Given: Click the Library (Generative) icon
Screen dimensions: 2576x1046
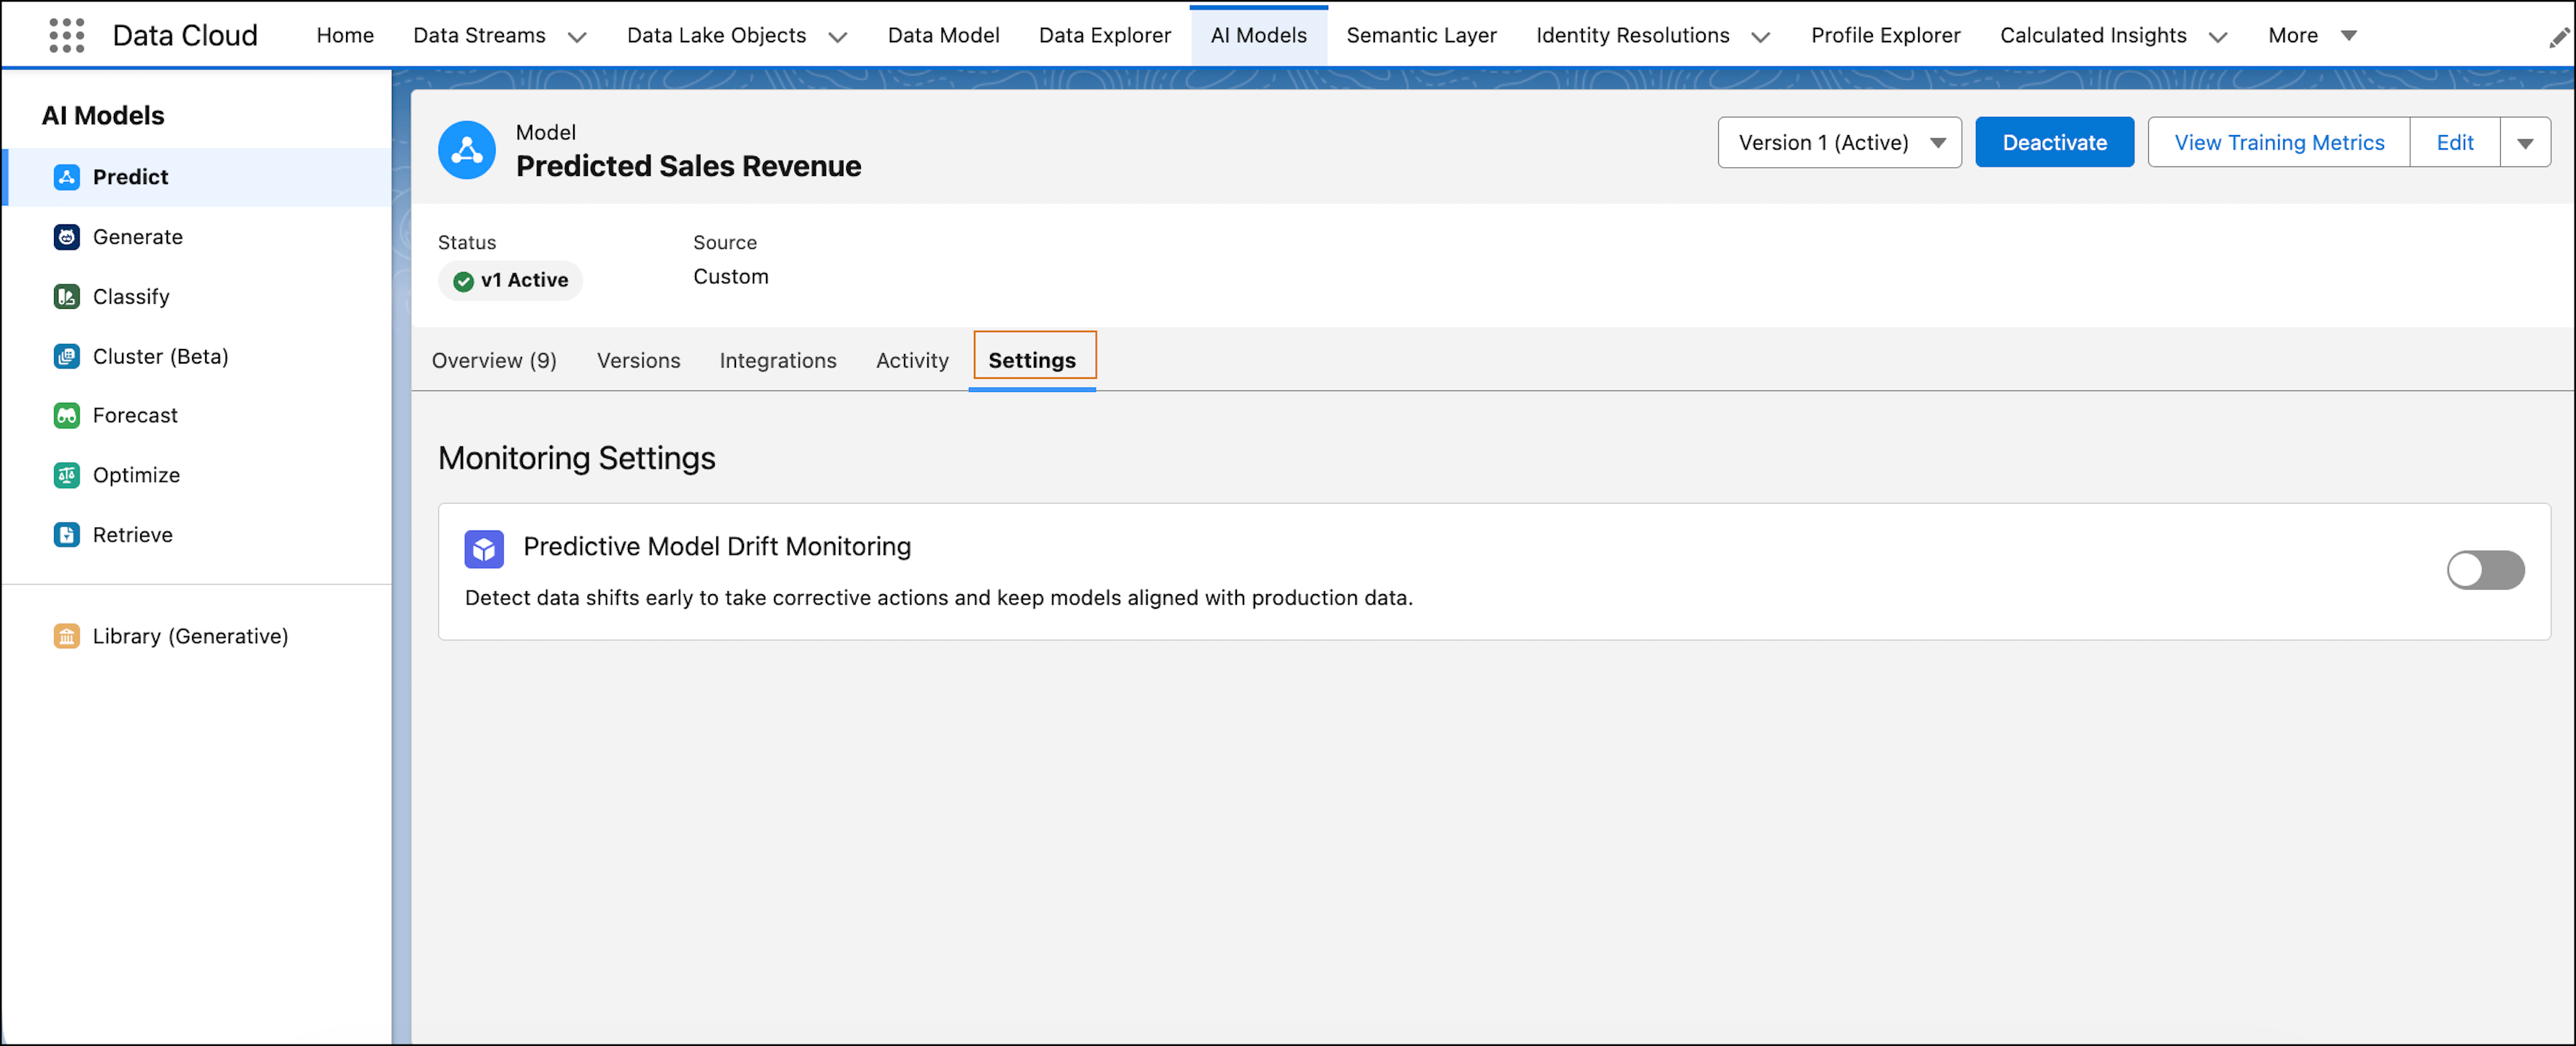Looking at the screenshot, I should coord(66,636).
